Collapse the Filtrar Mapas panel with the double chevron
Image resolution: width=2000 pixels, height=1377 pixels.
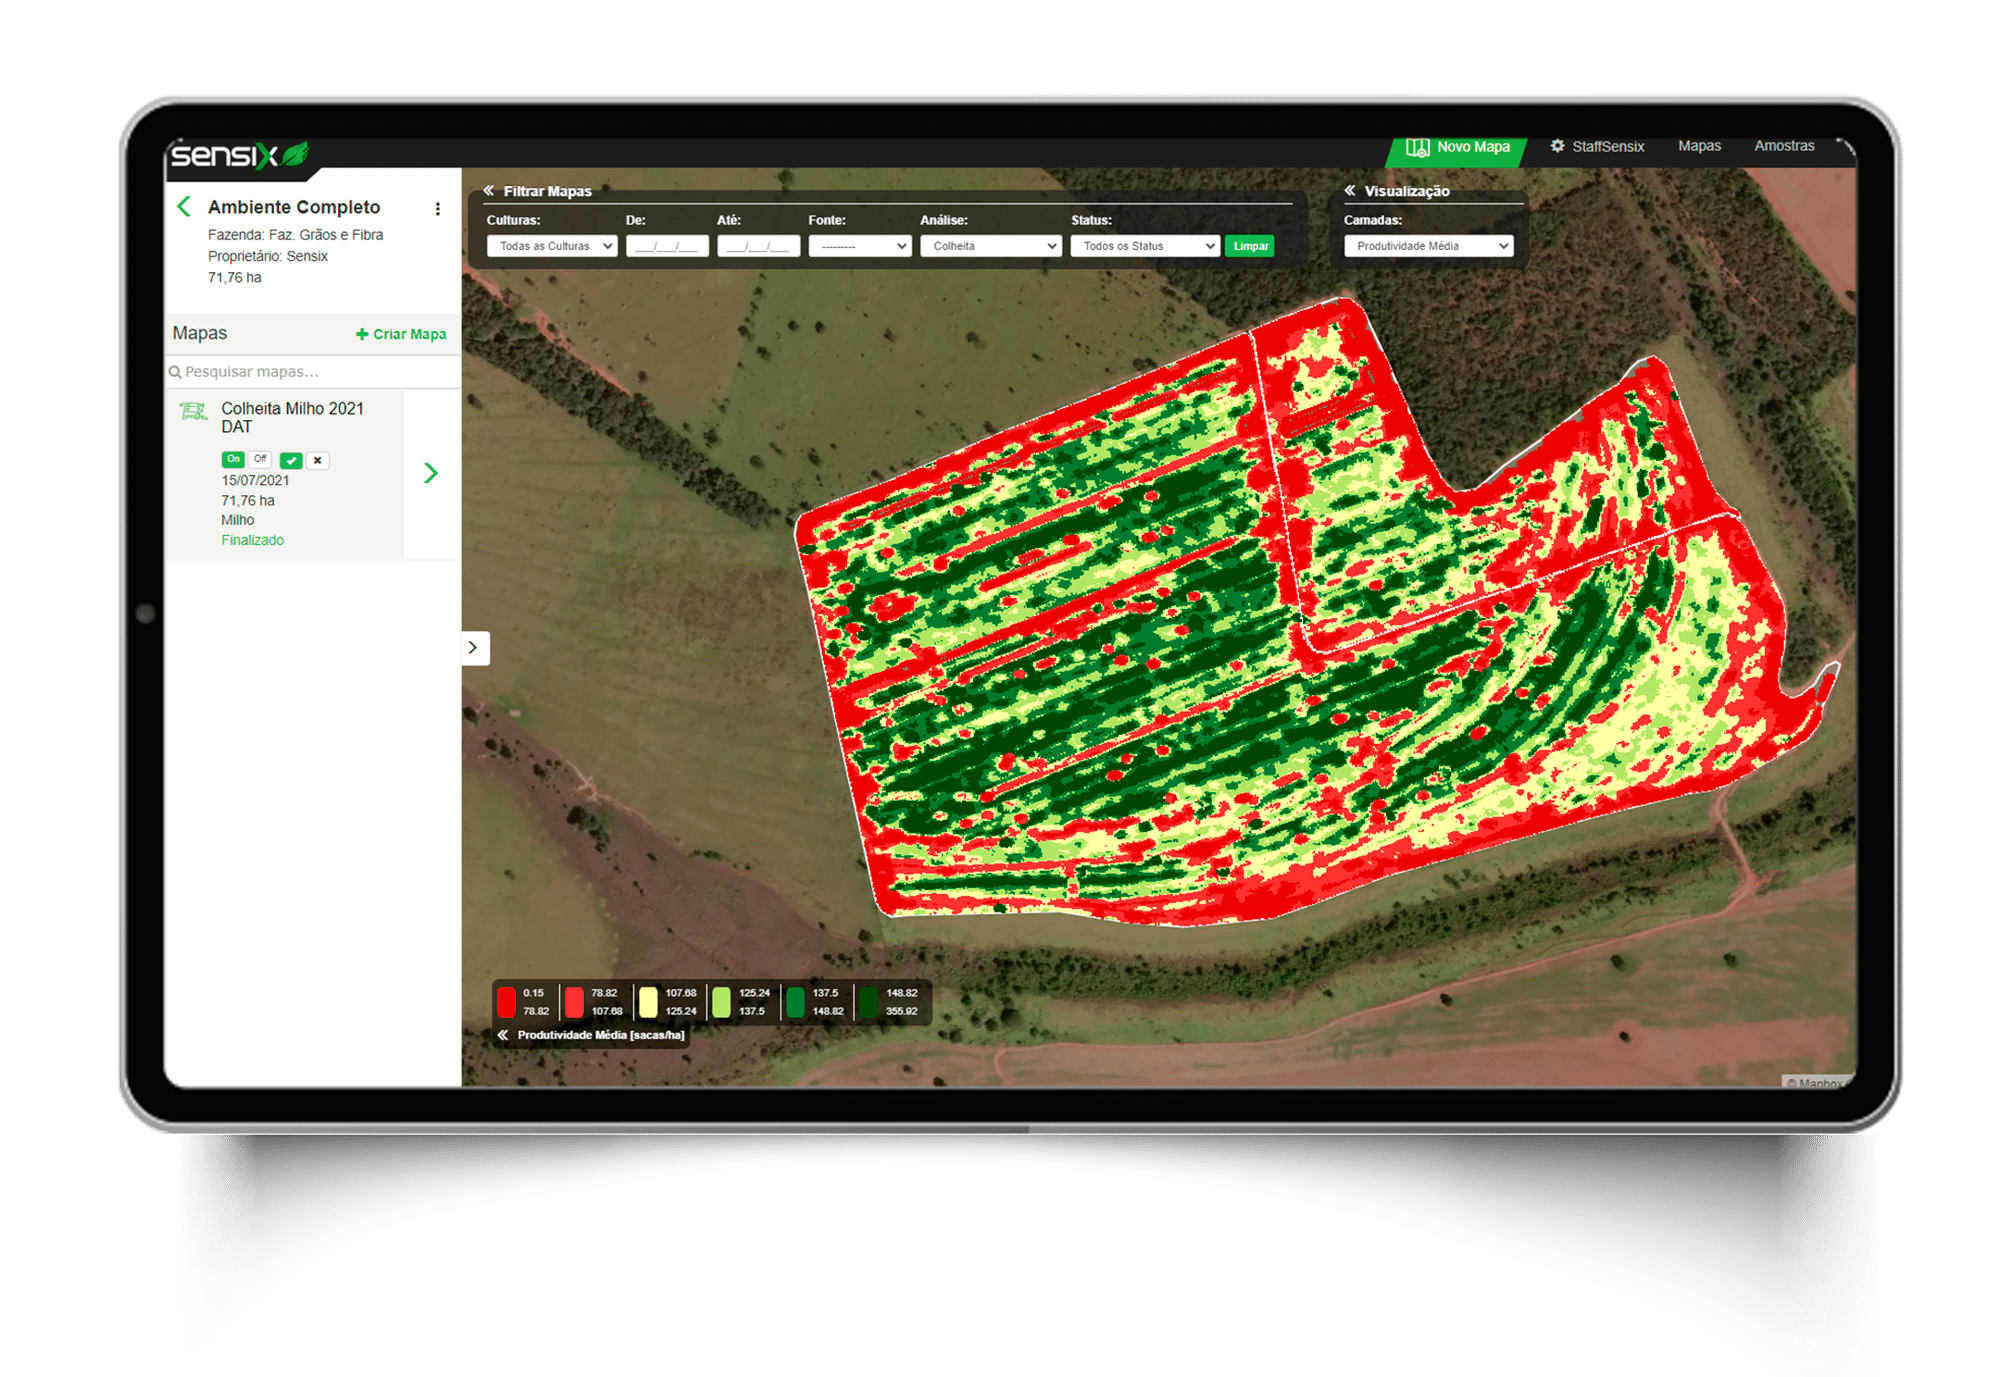[489, 190]
